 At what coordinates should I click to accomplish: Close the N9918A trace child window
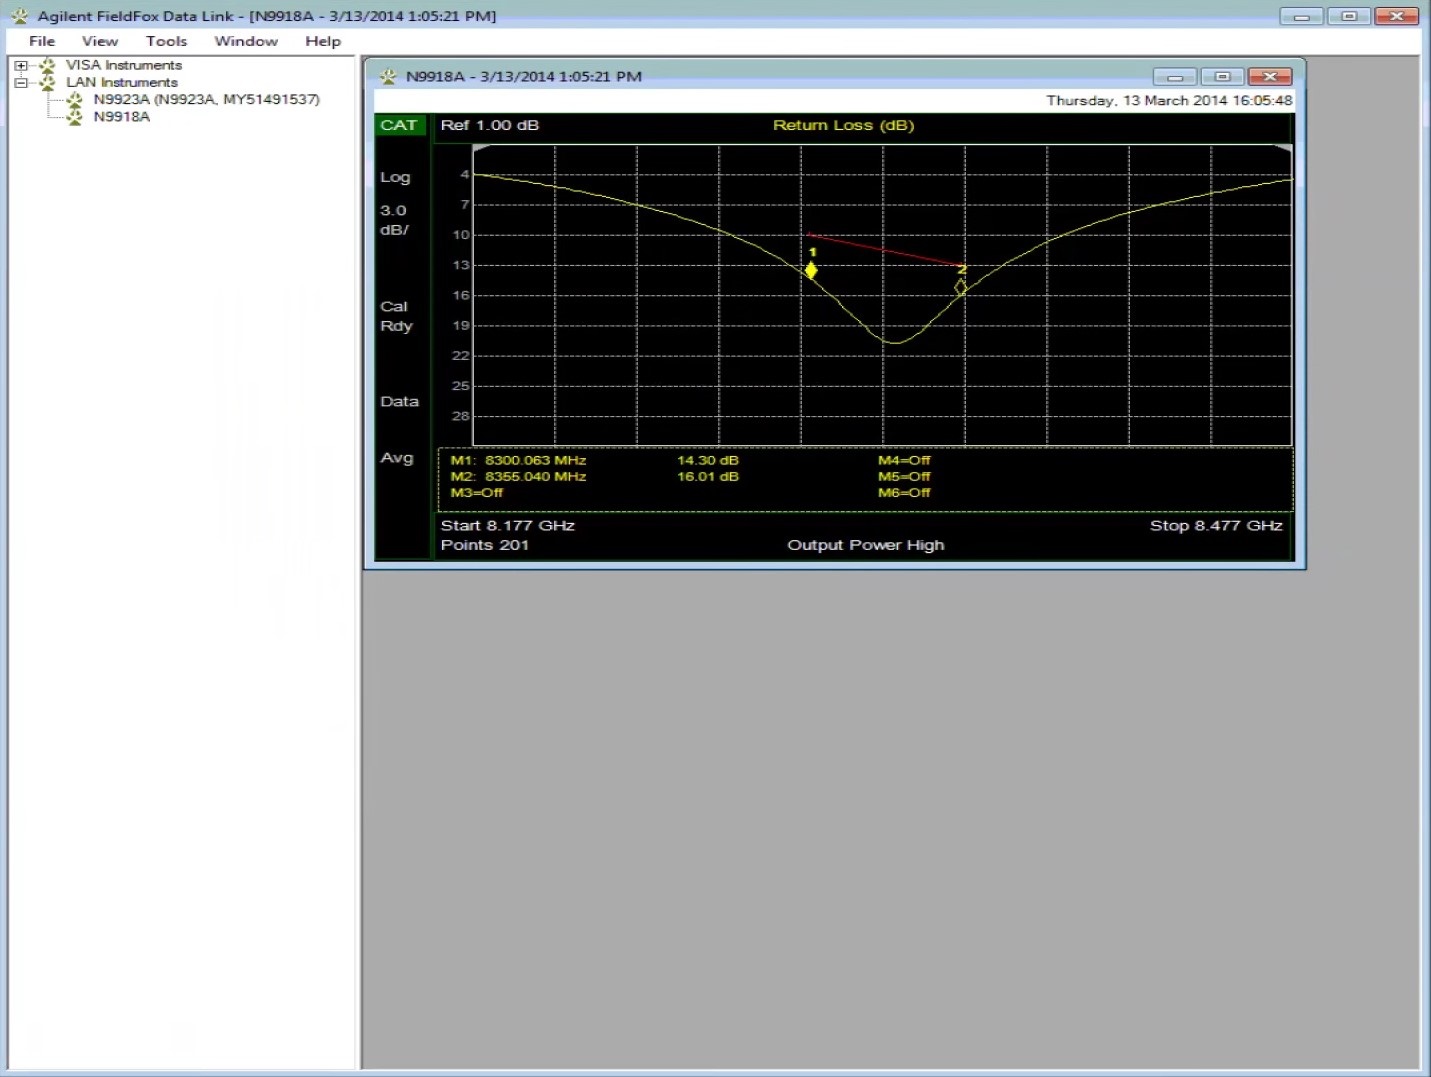pyautogui.click(x=1269, y=77)
